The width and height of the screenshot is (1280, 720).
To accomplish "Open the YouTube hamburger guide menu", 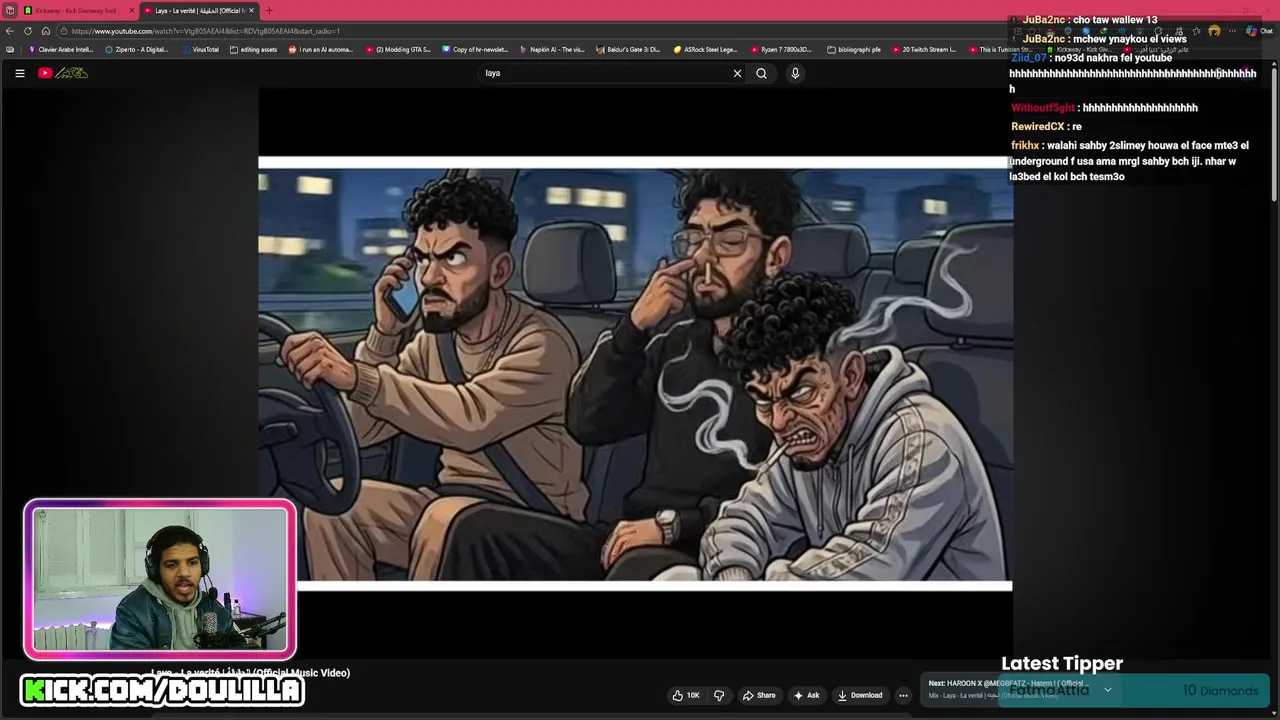I will click(x=19, y=73).
